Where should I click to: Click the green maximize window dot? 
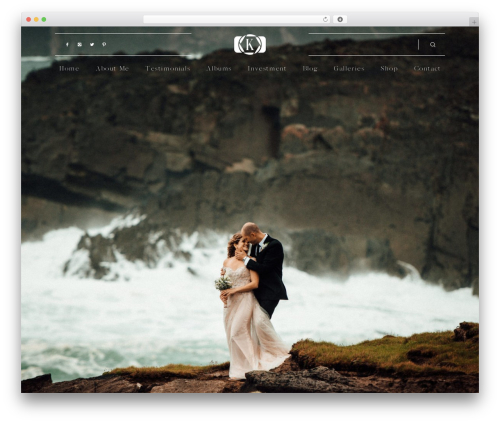pos(44,19)
